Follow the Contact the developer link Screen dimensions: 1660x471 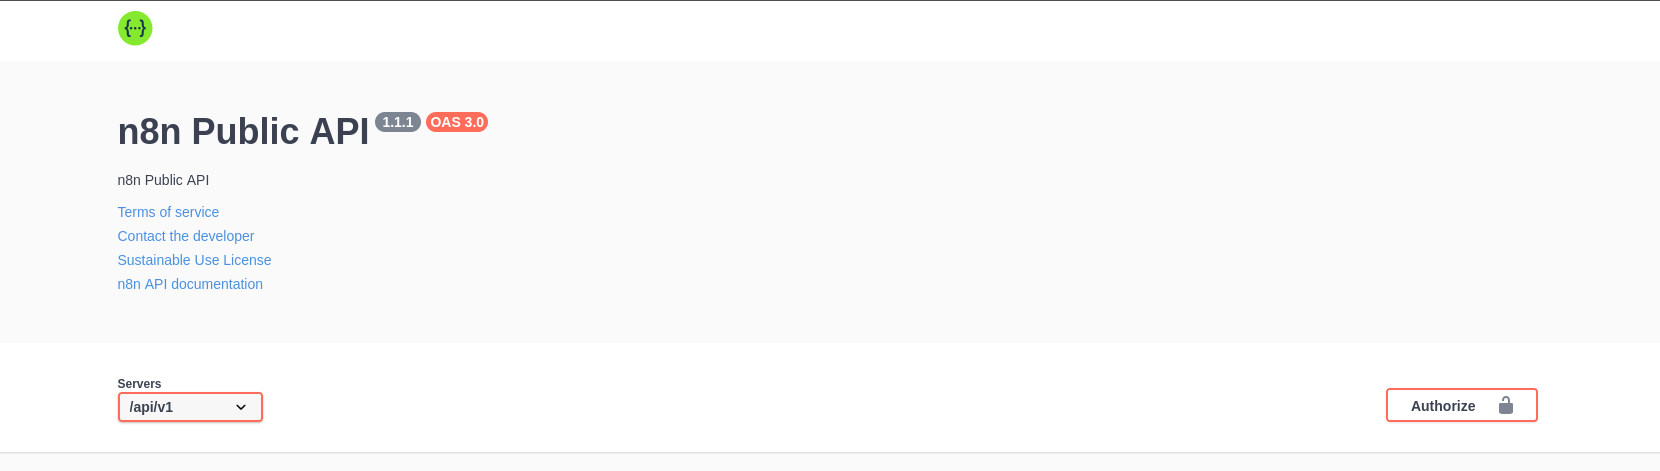click(186, 236)
